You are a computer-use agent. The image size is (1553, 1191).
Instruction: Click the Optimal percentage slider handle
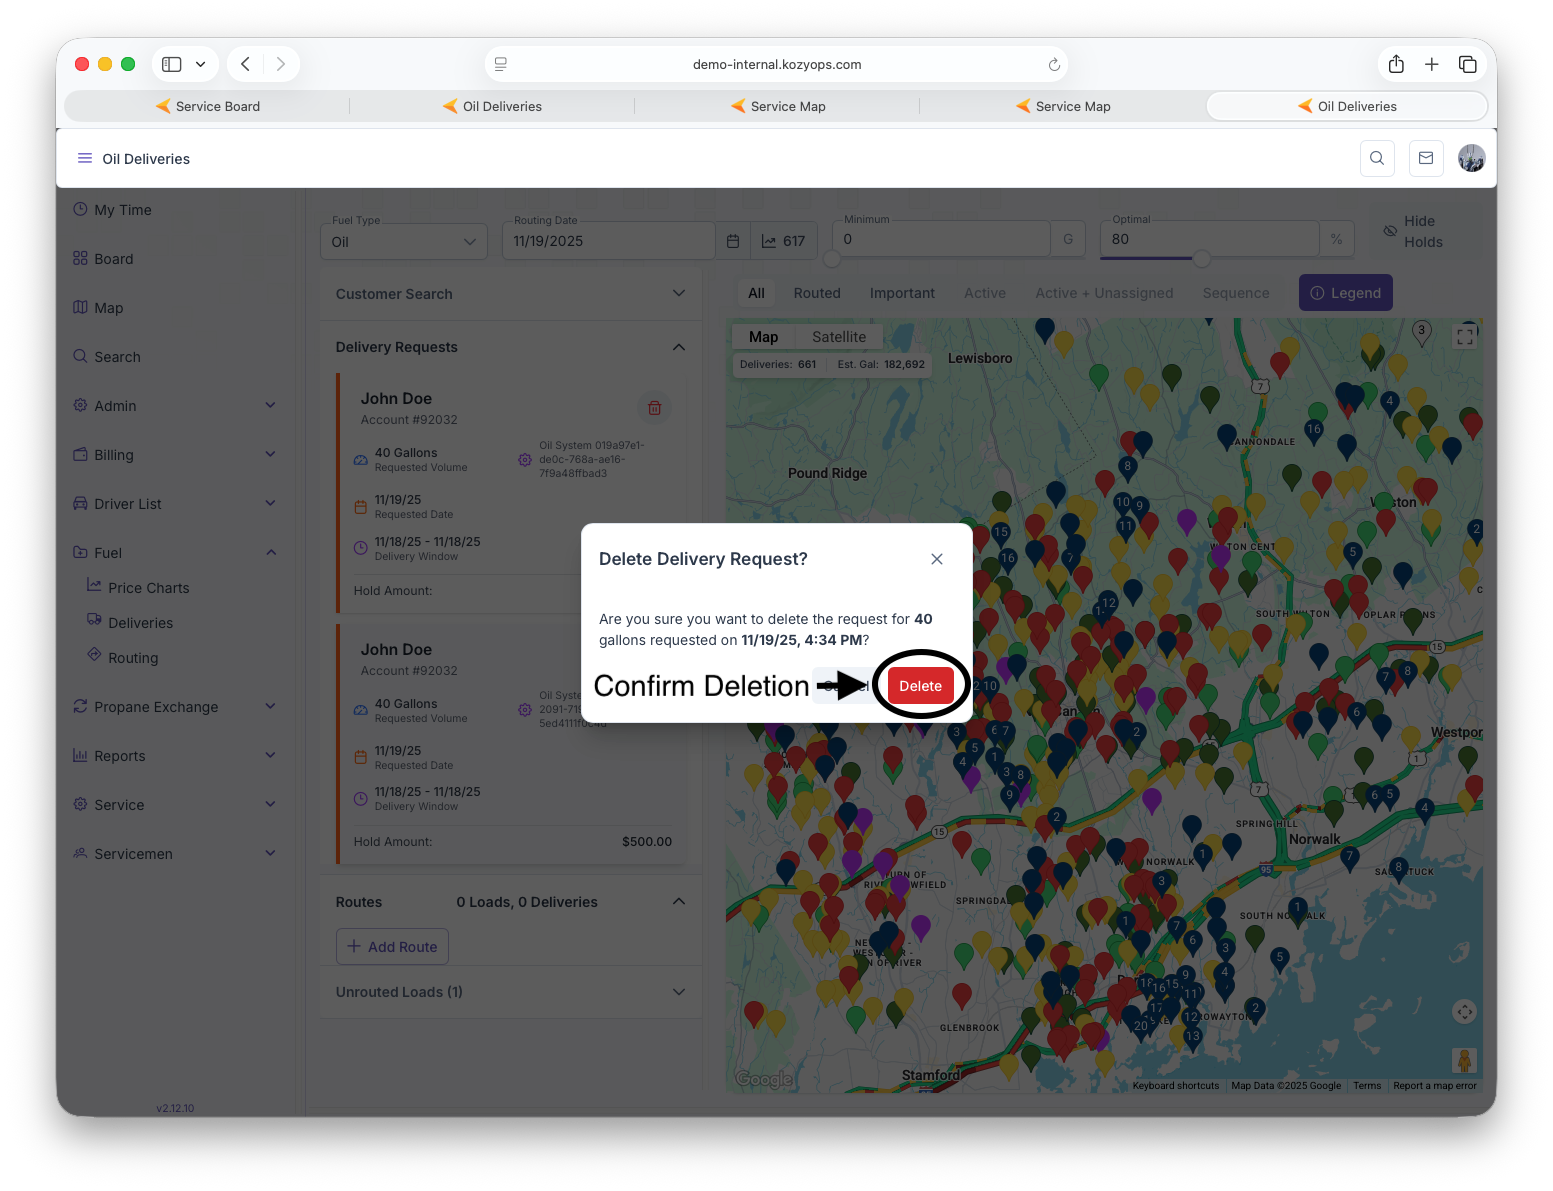[x=1202, y=259]
